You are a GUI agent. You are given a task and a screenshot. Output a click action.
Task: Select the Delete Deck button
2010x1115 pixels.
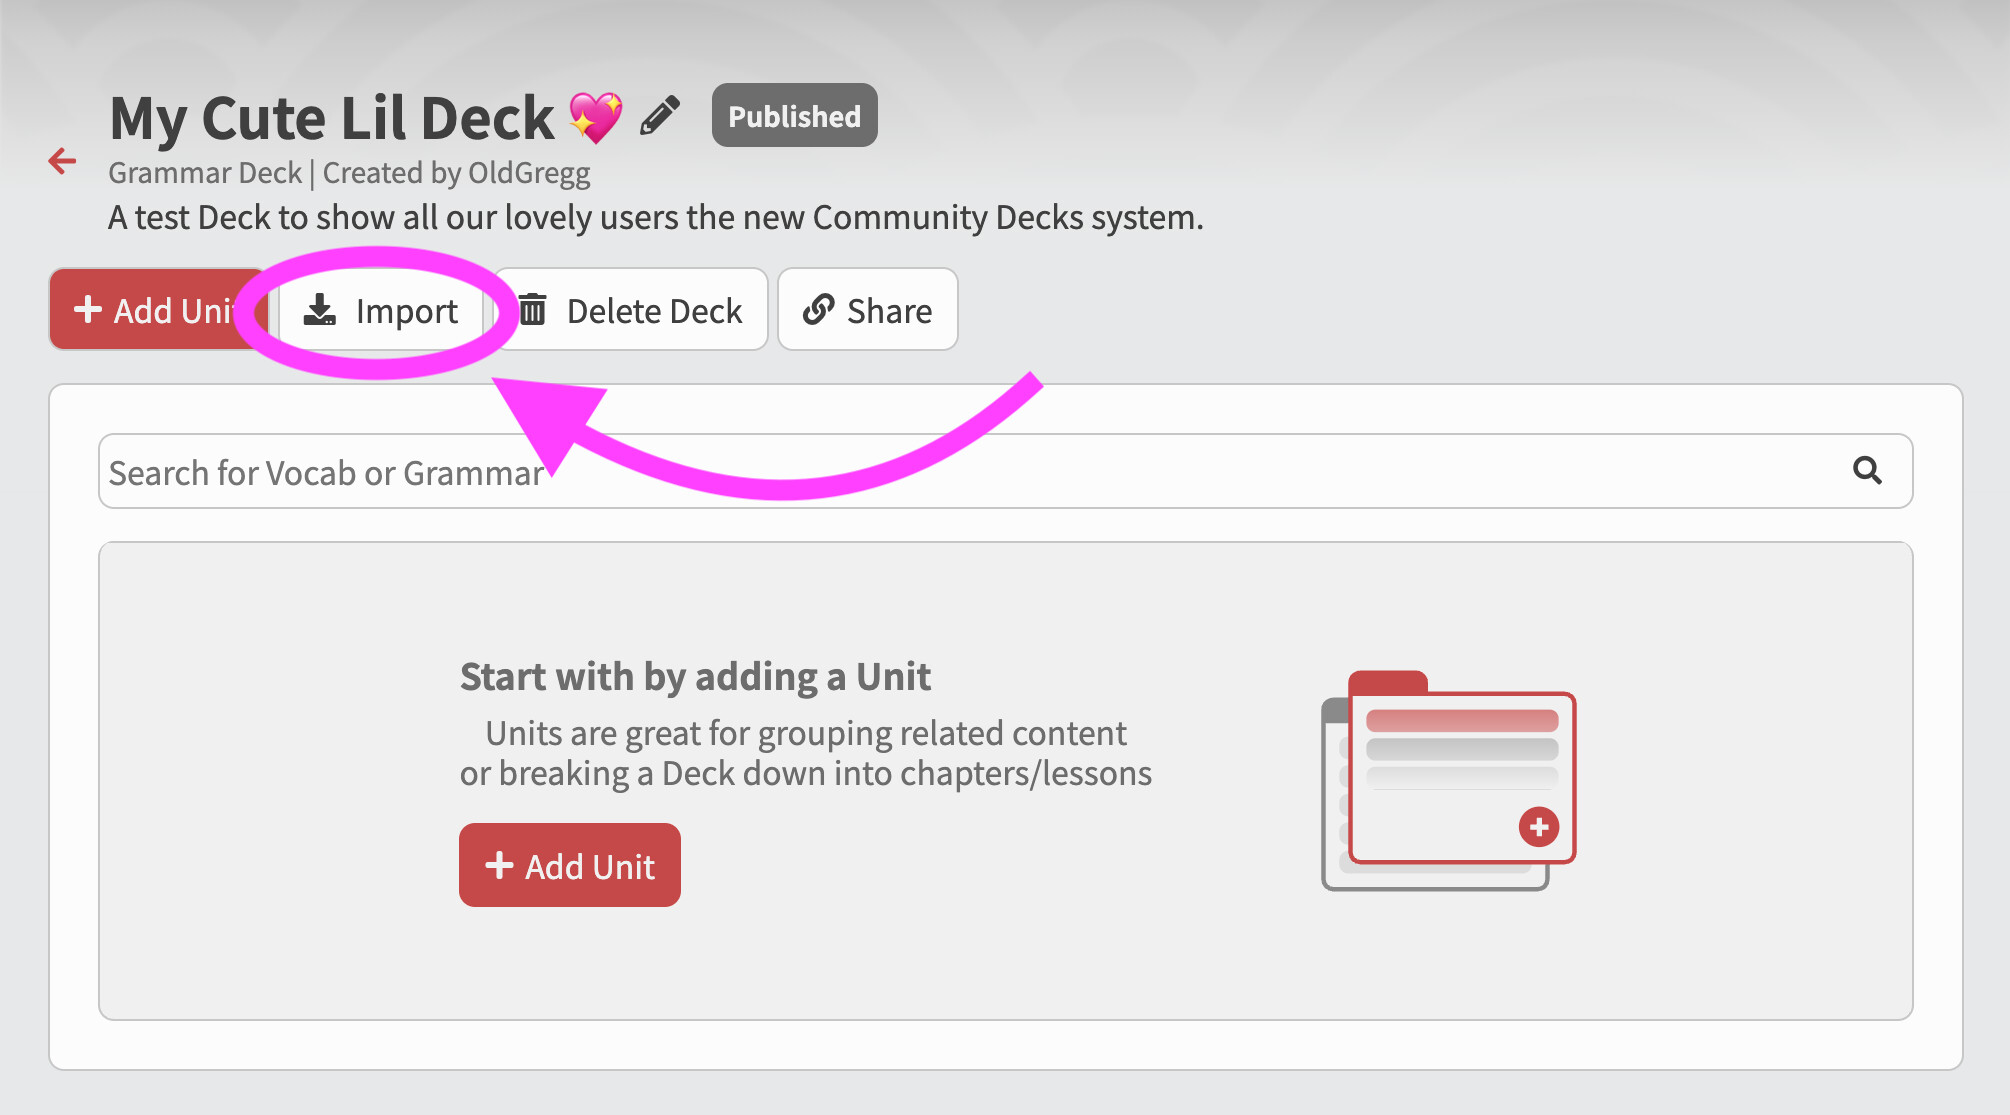point(631,309)
